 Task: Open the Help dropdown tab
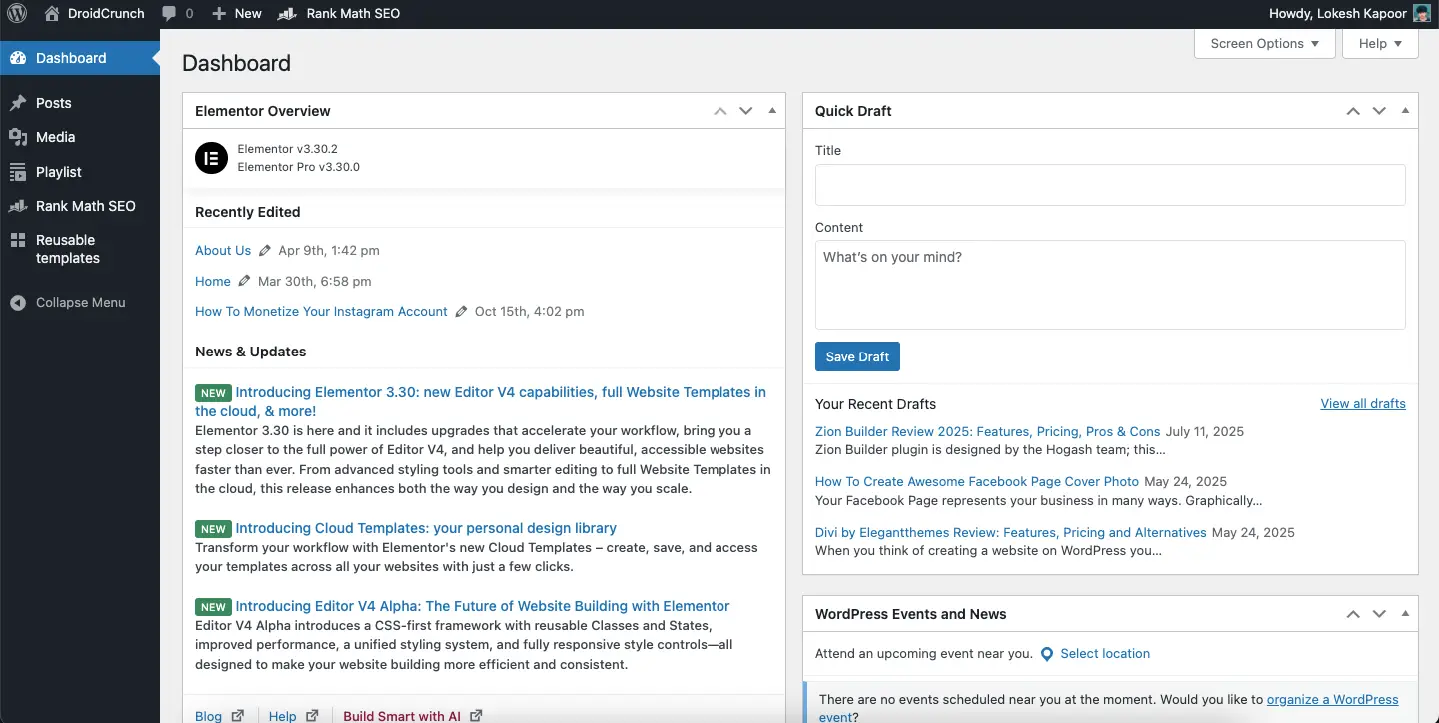[x=1381, y=43]
